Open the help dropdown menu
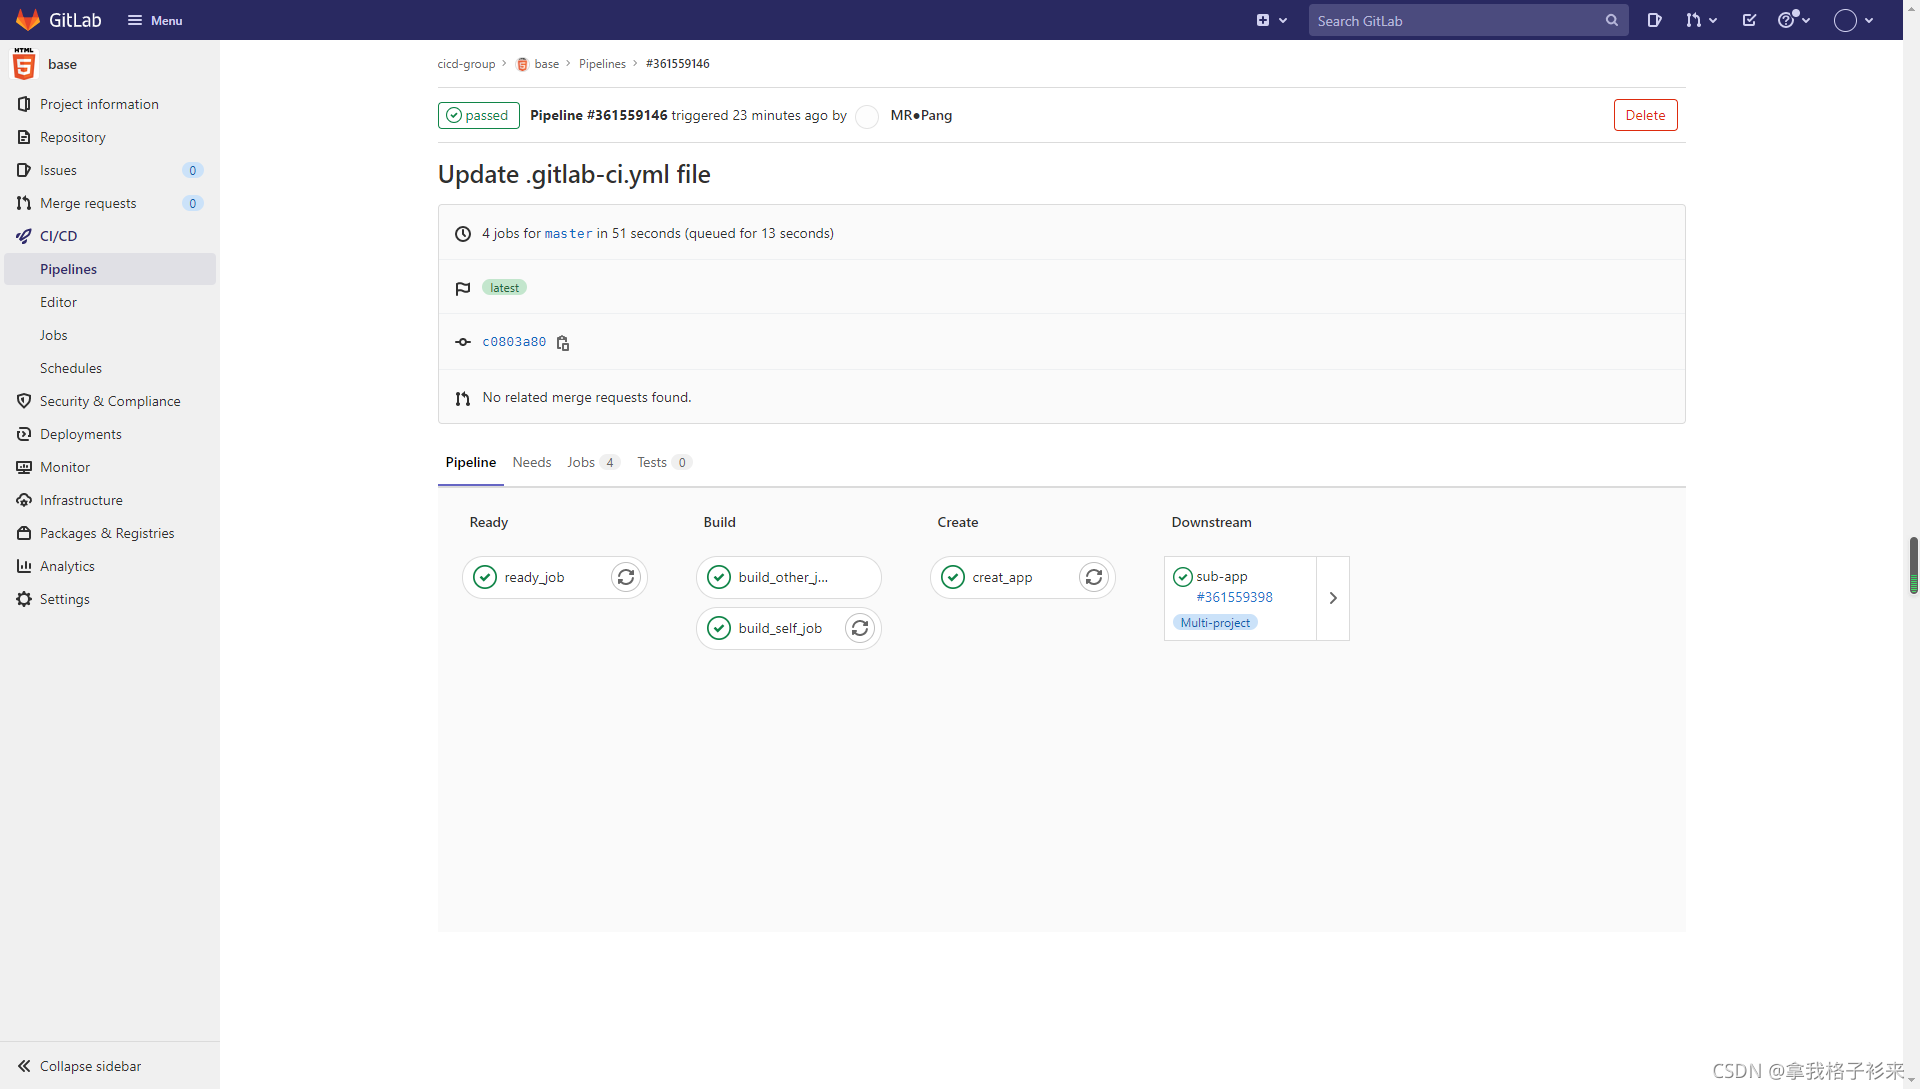The width and height of the screenshot is (1920, 1089). point(1794,20)
